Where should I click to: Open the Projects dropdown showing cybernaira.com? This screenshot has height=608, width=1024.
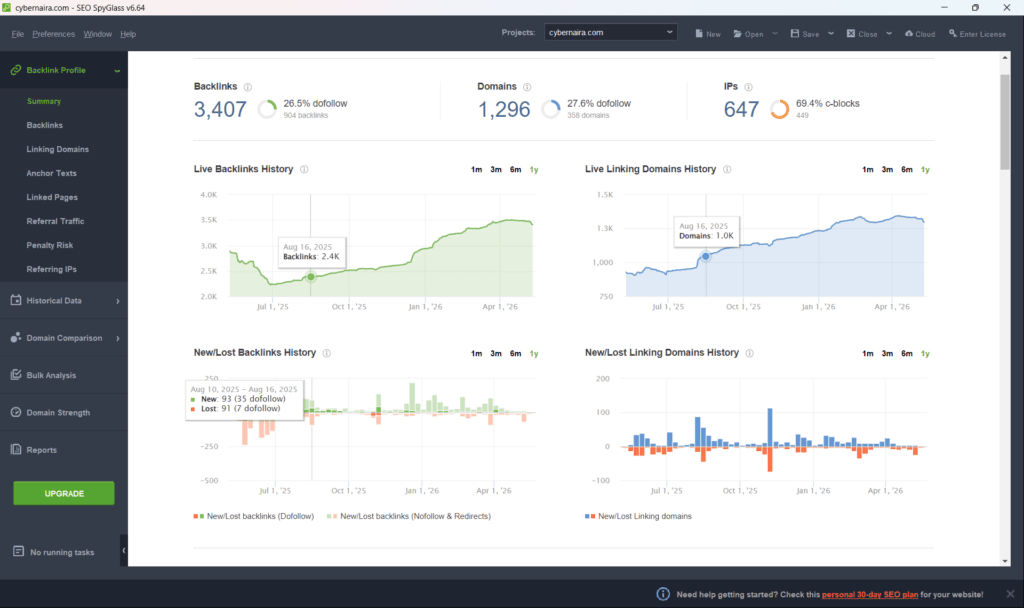611,32
